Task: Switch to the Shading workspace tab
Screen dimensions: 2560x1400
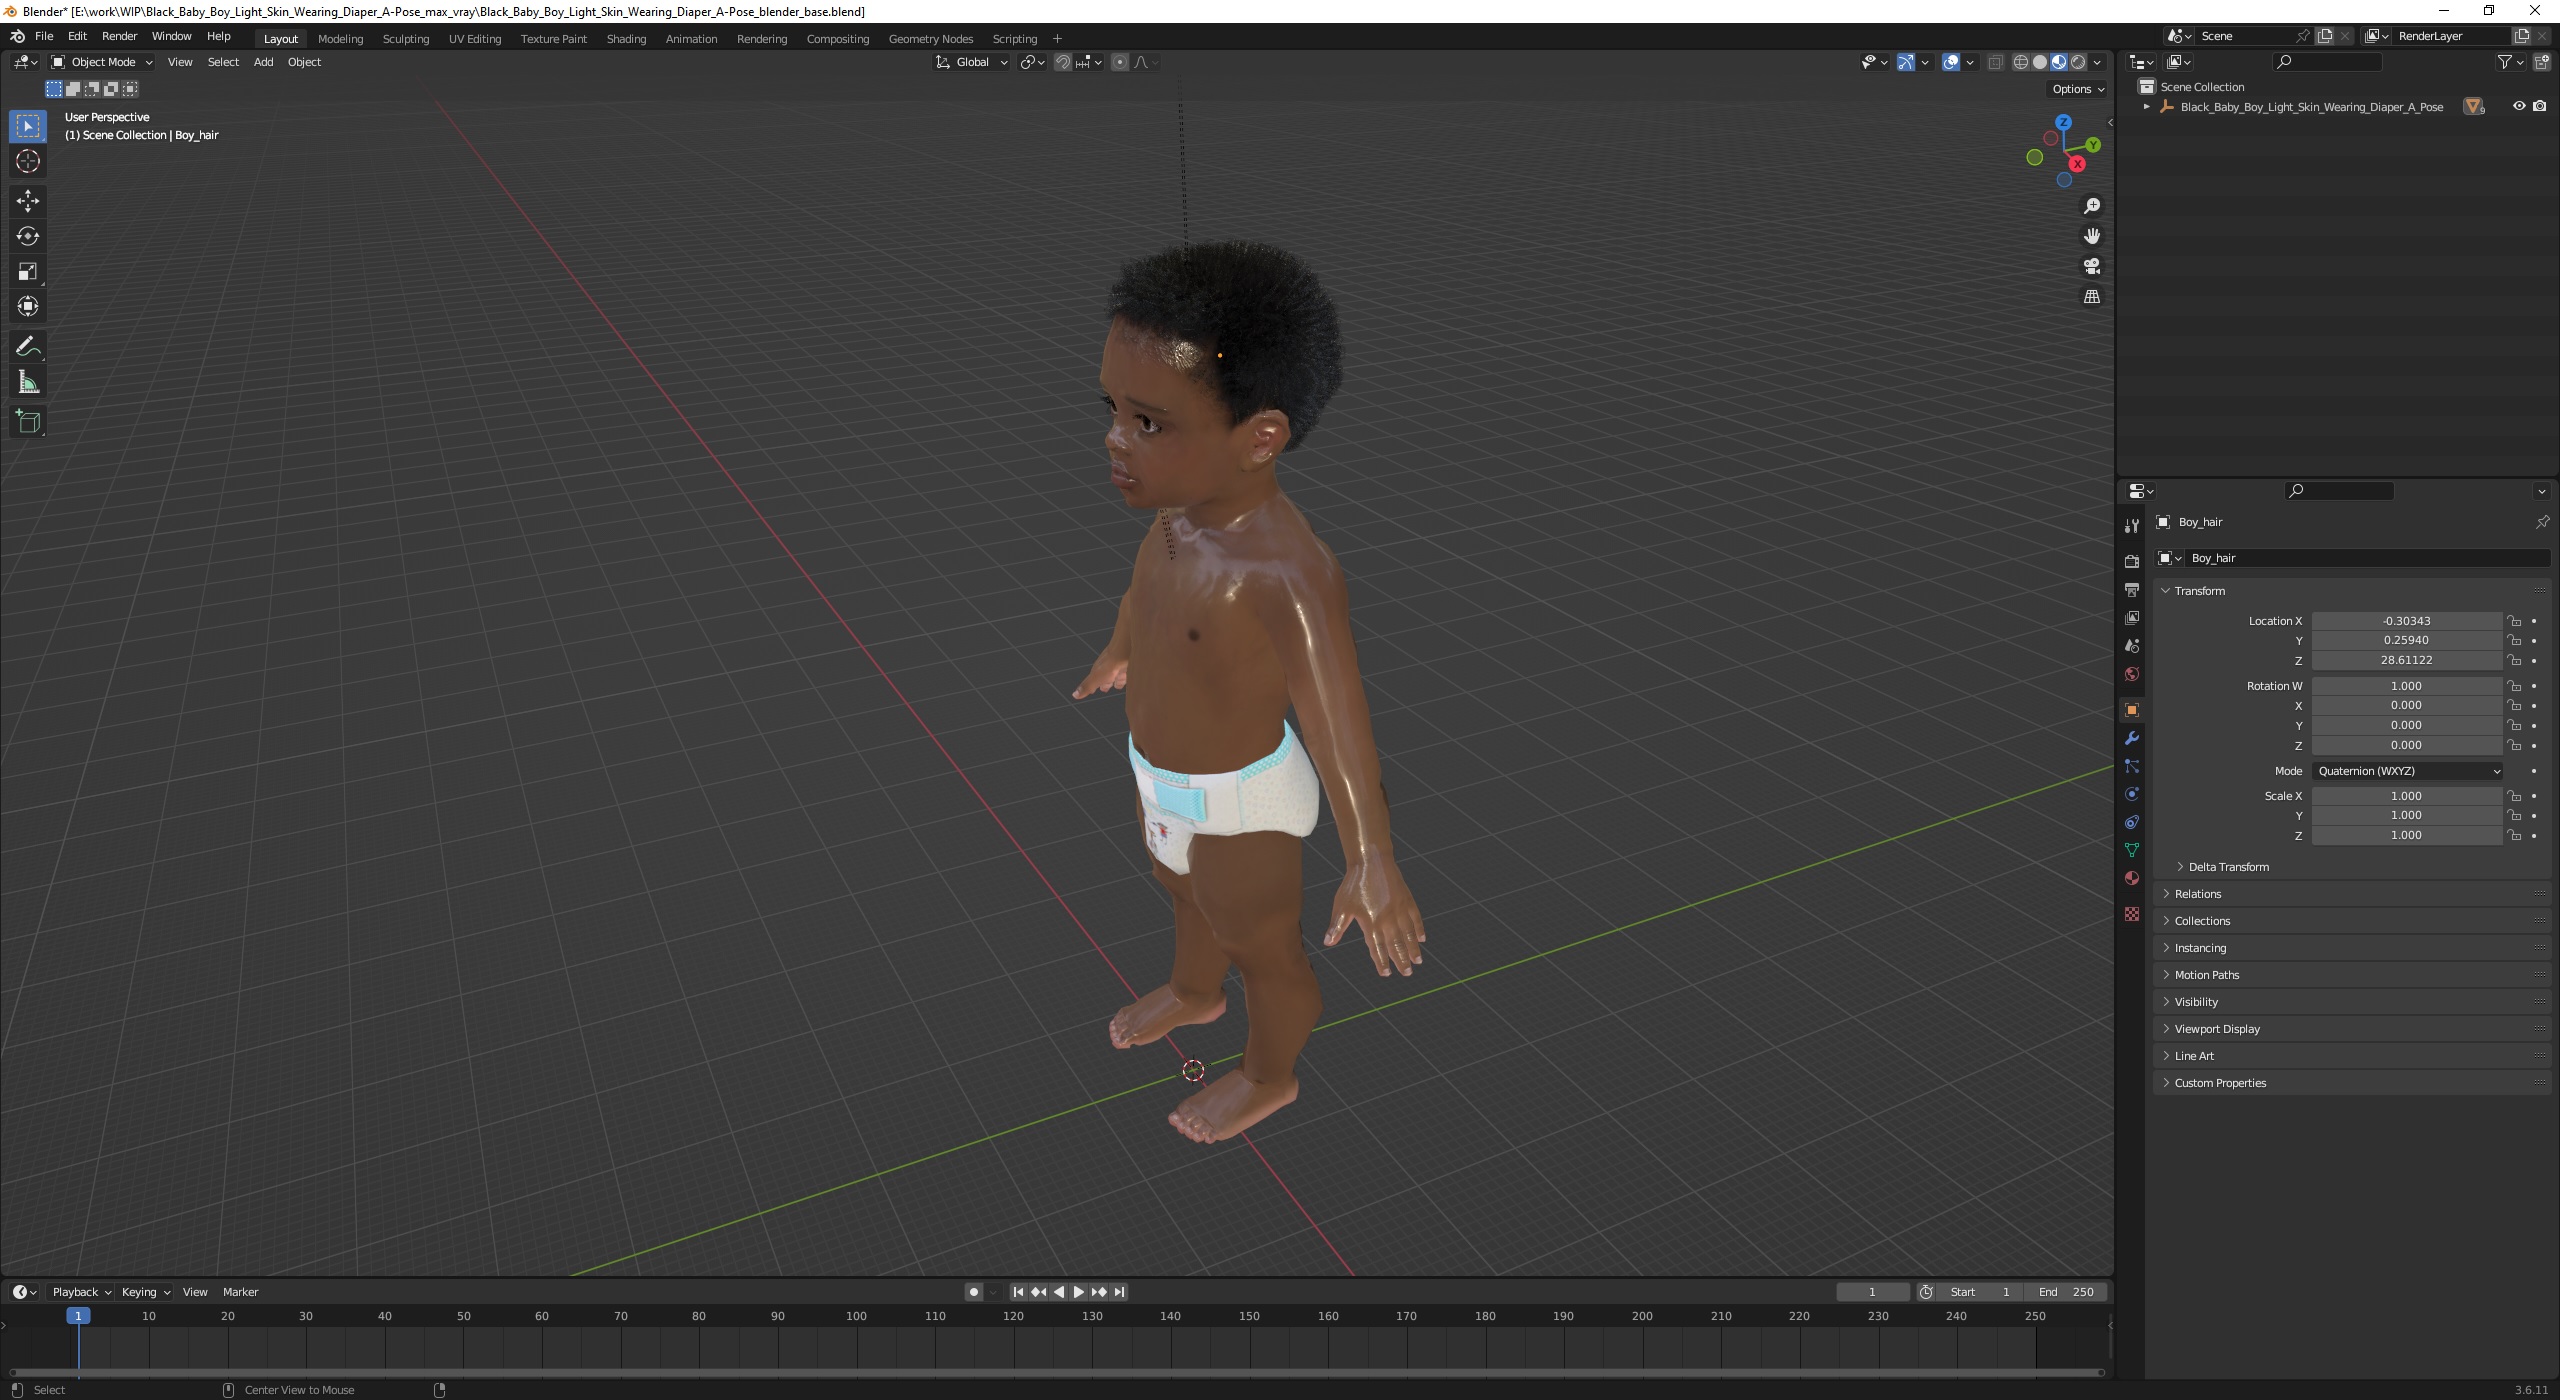Action: coord(626,39)
